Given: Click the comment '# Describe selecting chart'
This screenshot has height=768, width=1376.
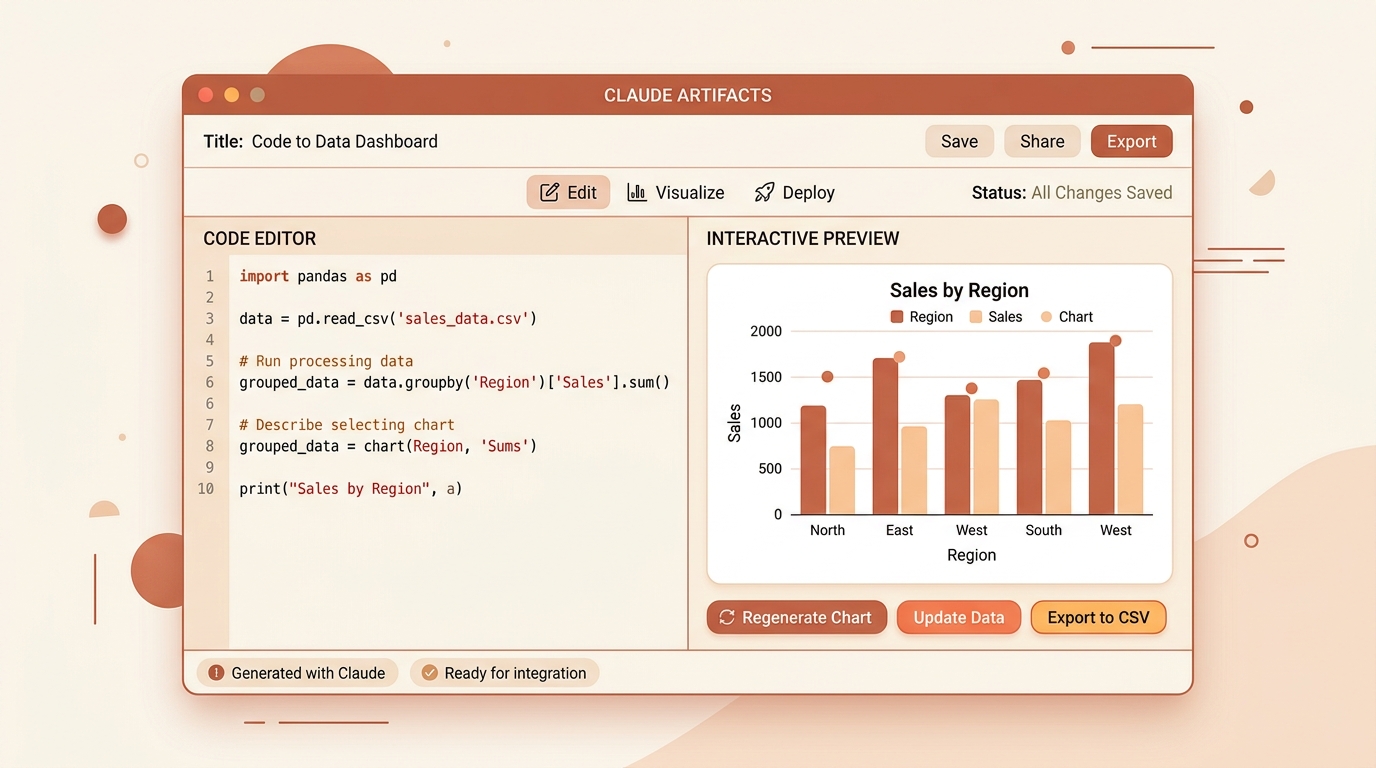Looking at the screenshot, I should (x=347, y=425).
